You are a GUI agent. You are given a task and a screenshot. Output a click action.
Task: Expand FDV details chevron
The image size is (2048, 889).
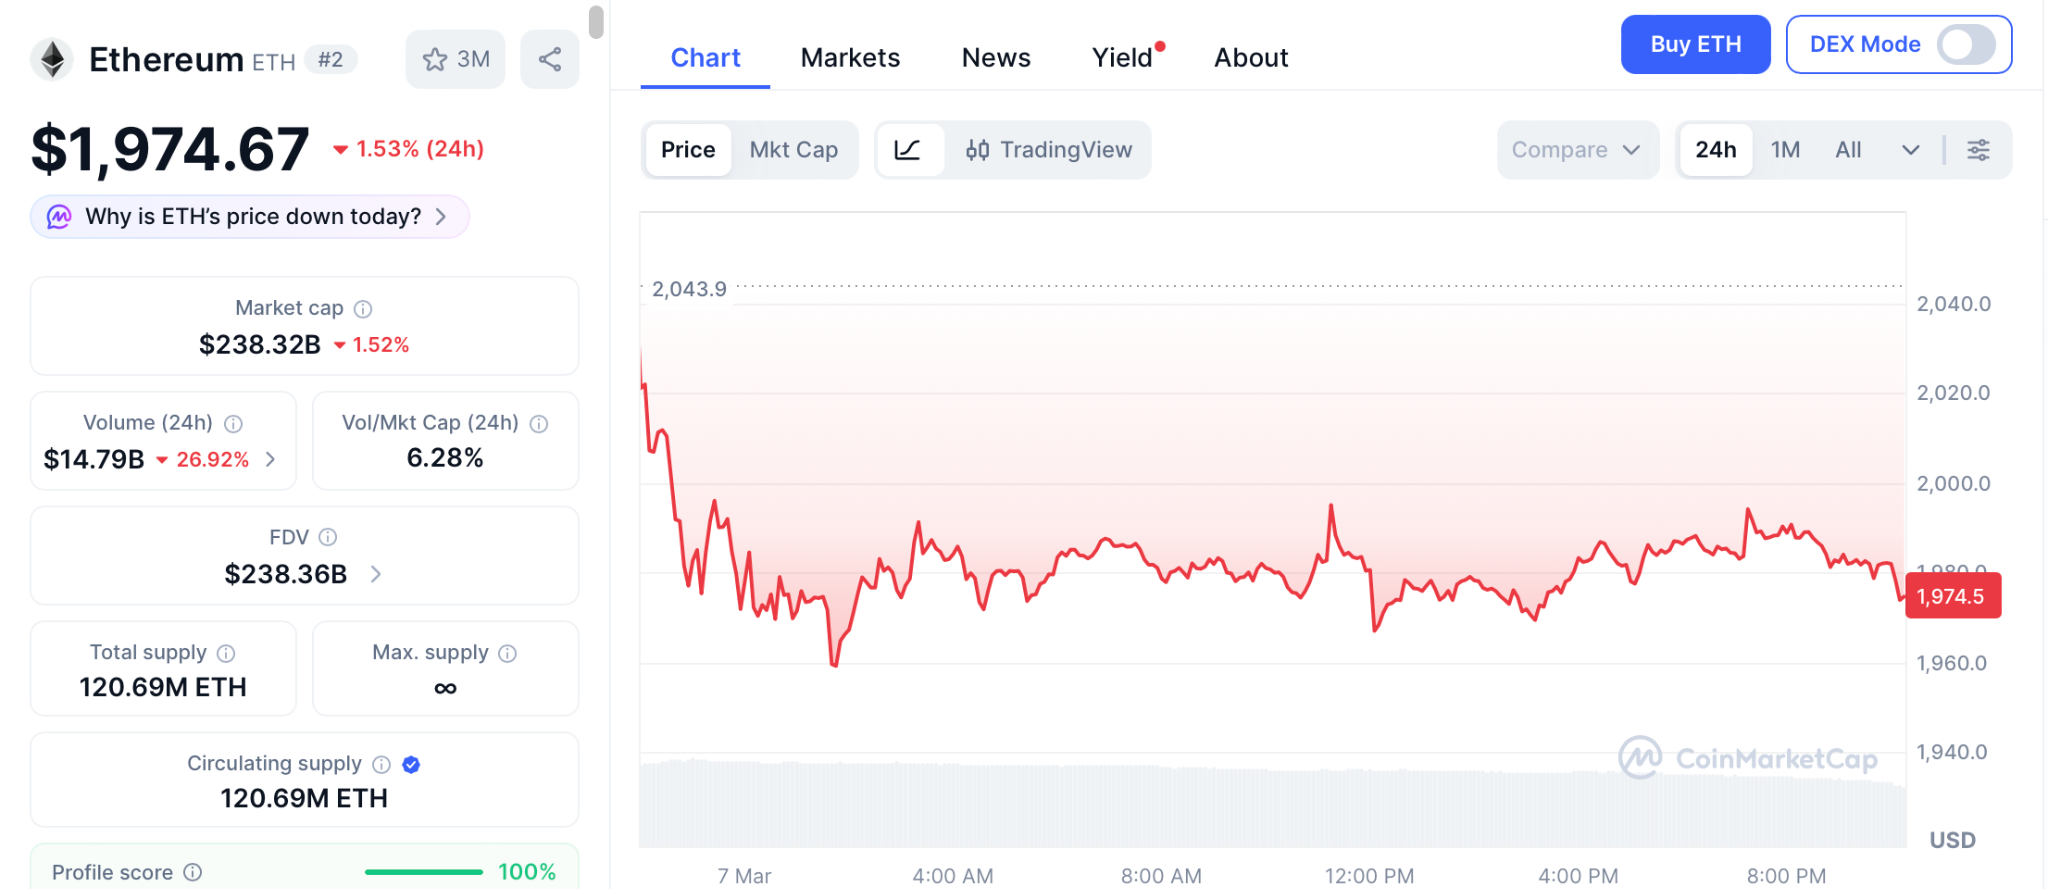376,574
